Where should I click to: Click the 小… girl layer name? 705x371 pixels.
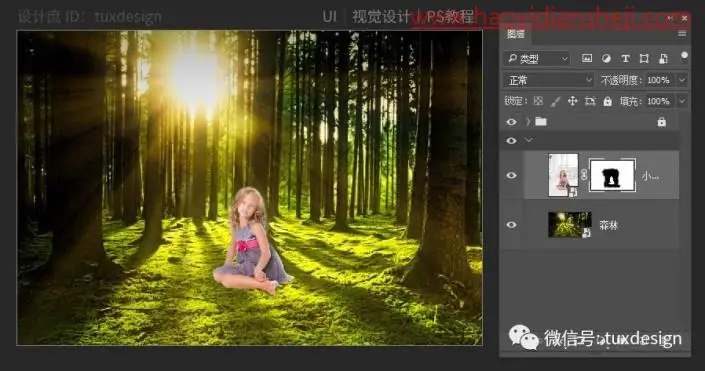[650, 176]
